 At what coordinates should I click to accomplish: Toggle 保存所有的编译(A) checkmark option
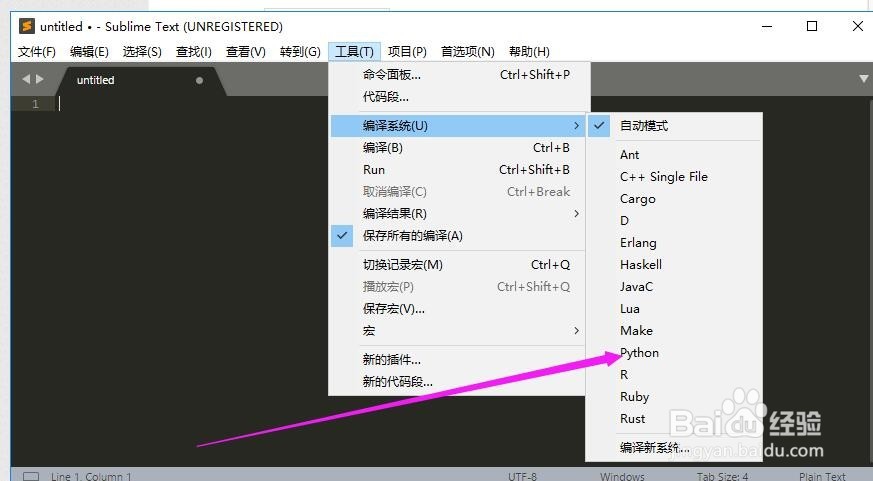point(457,236)
